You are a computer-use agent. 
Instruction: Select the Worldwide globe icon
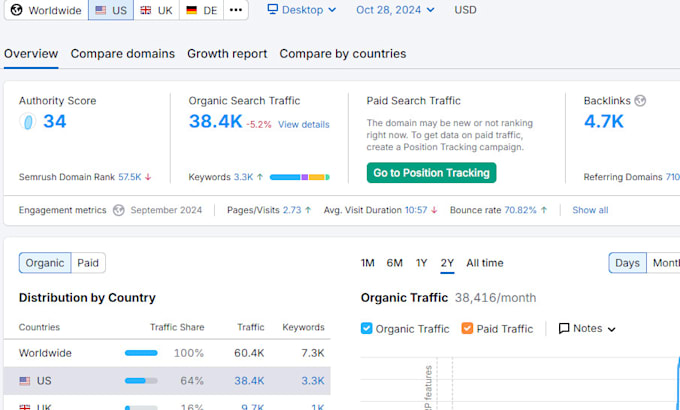tap(16, 10)
